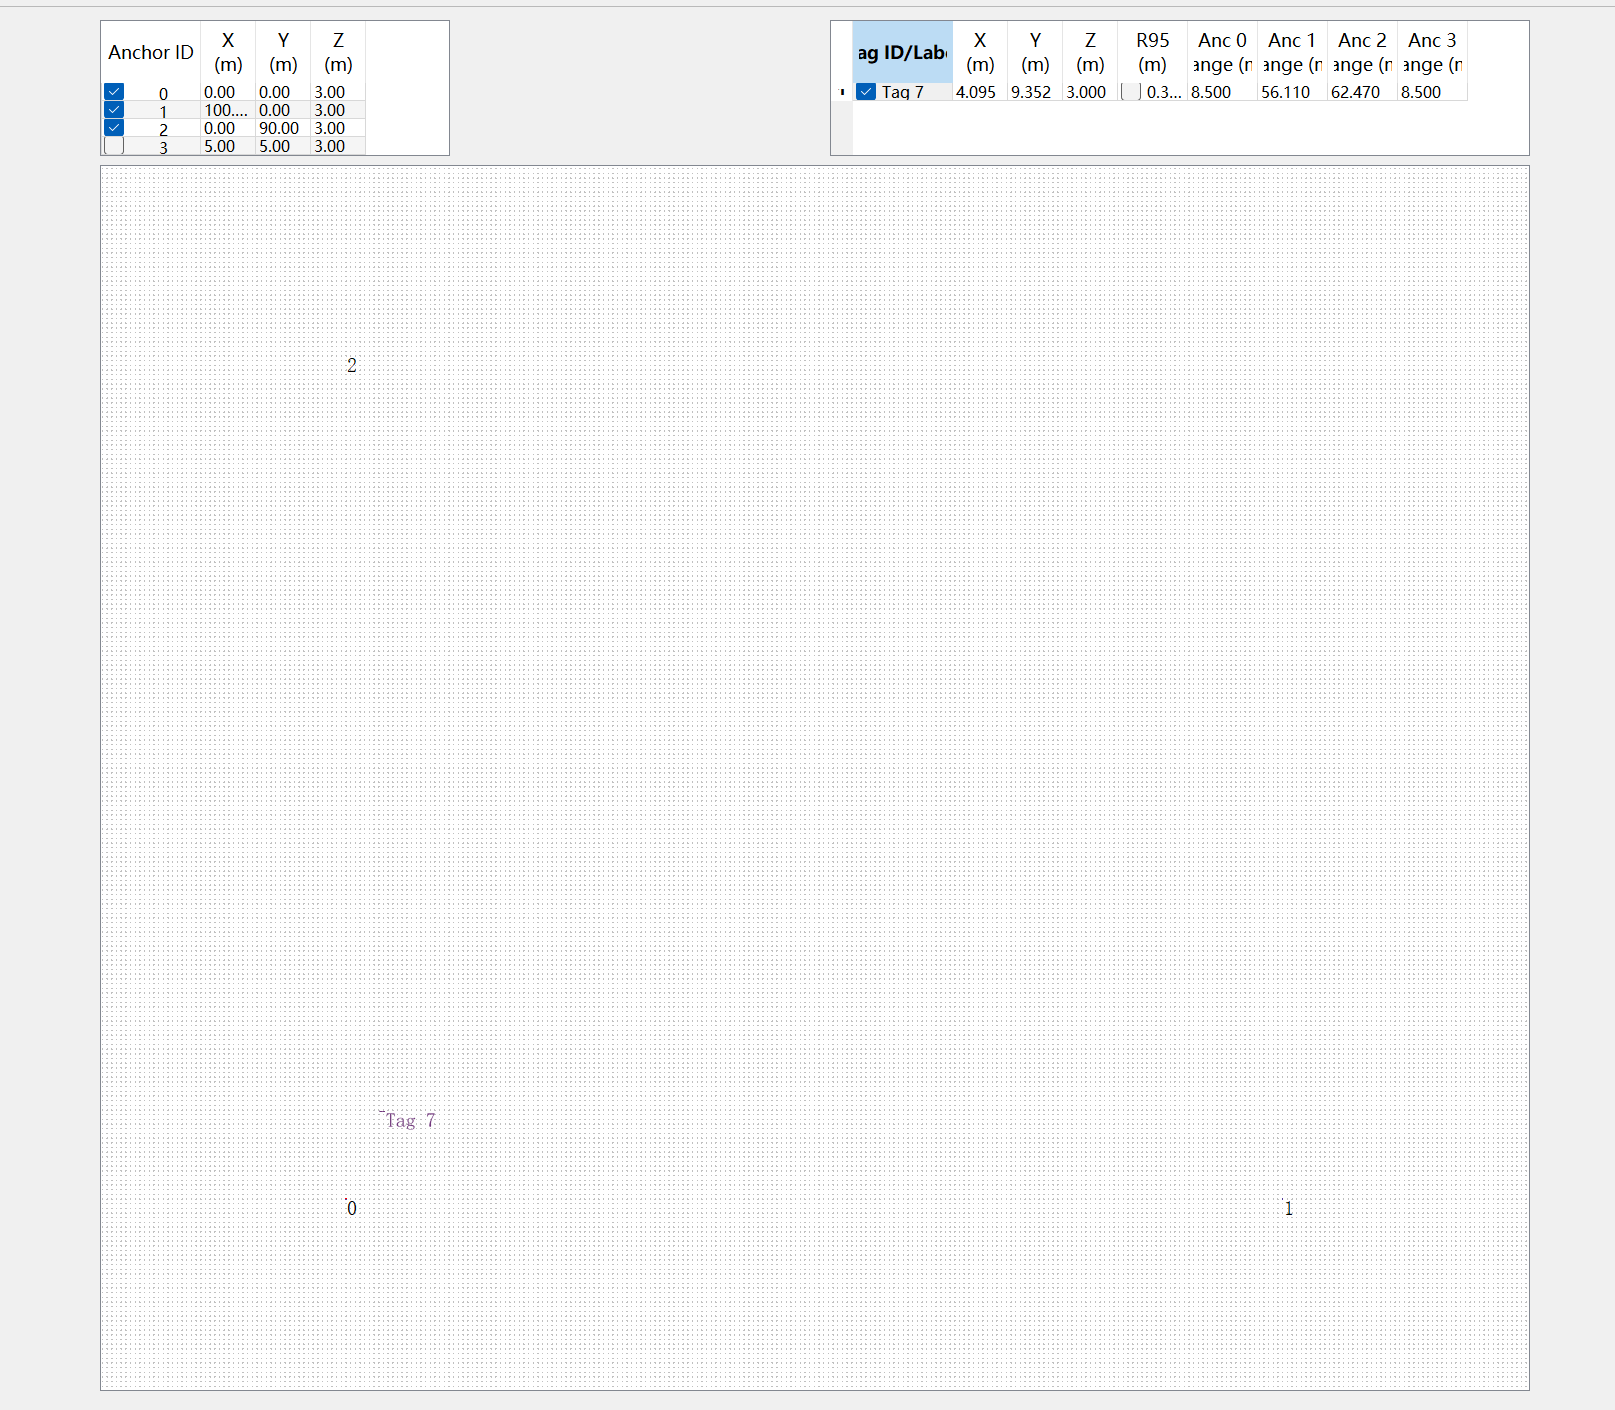This screenshot has width=1615, height=1410.
Task: Uncheck the Anchor 0 checkbox
Action: (x=114, y=92)
